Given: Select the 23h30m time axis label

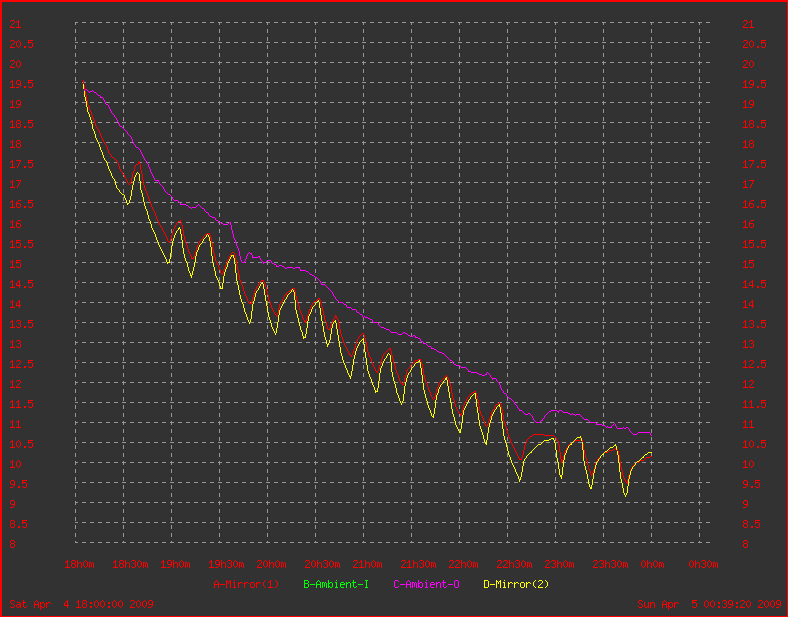Looking at the screenshot, I should 610,564.
